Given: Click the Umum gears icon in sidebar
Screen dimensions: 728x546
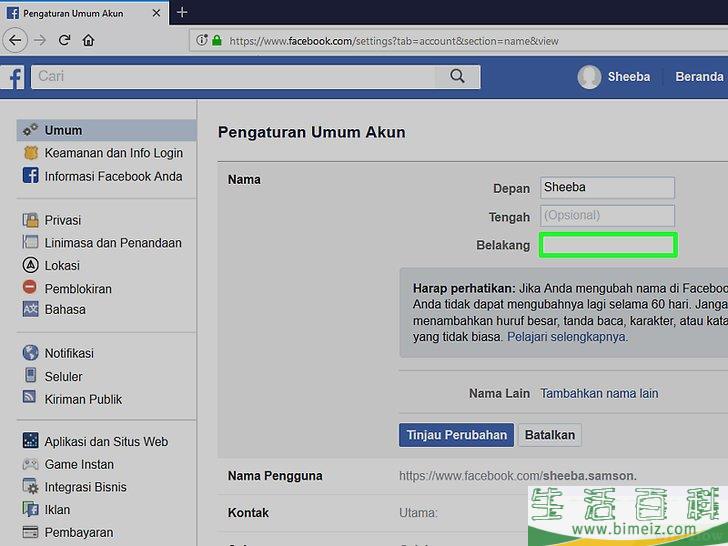Looking at the screenshot, I should [x=30, y=130].
